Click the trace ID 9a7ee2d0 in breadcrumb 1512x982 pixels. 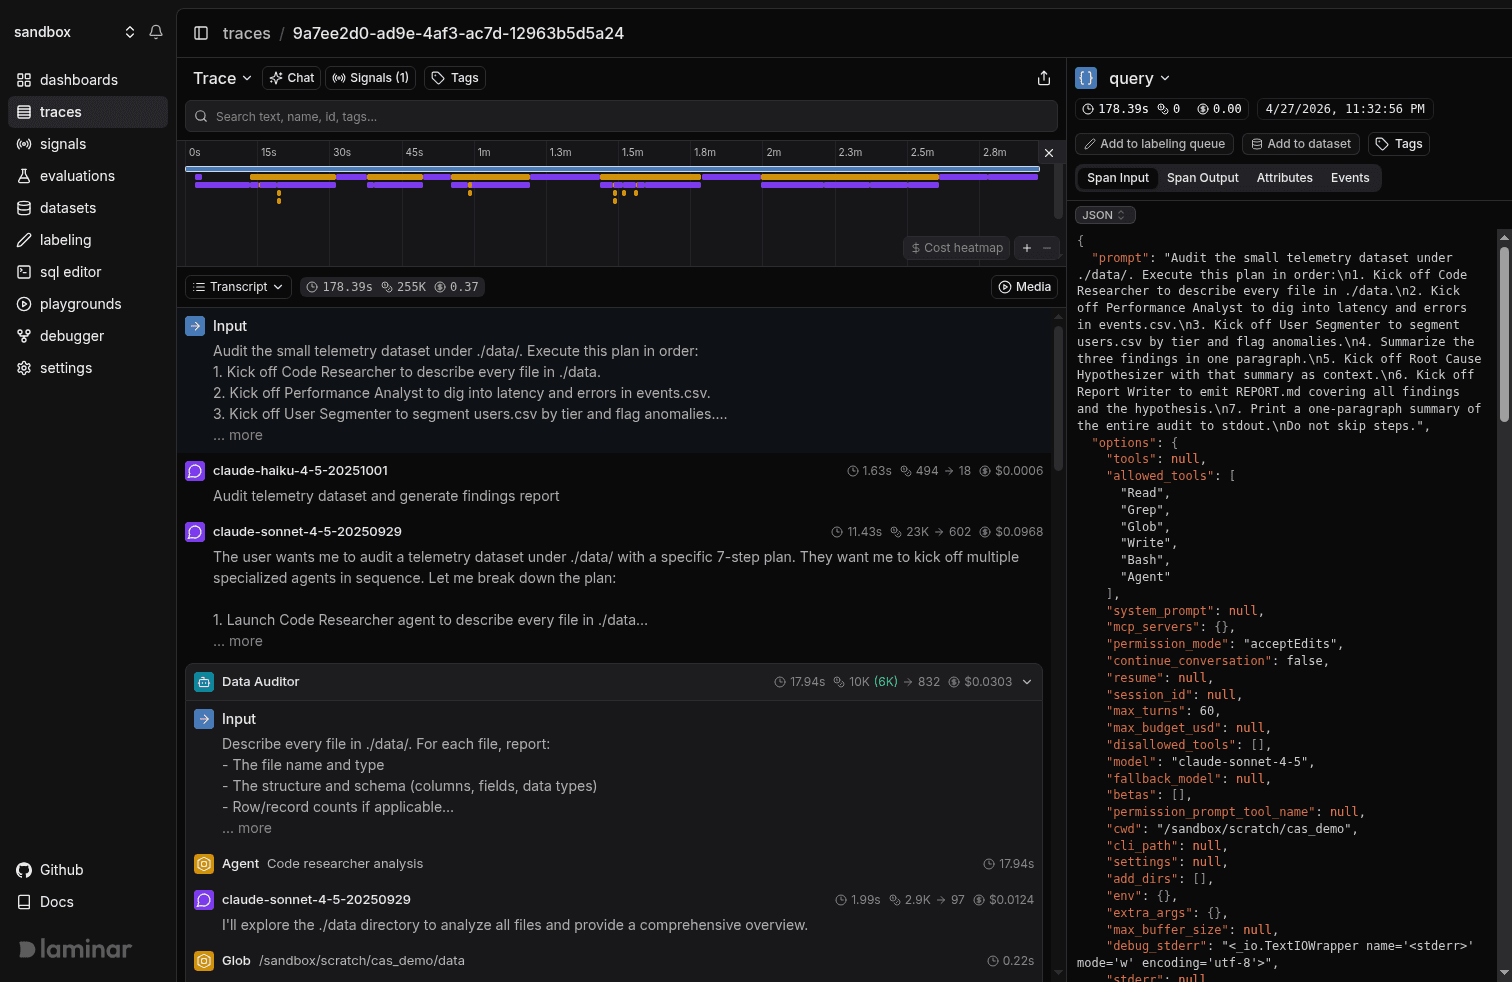458,33
